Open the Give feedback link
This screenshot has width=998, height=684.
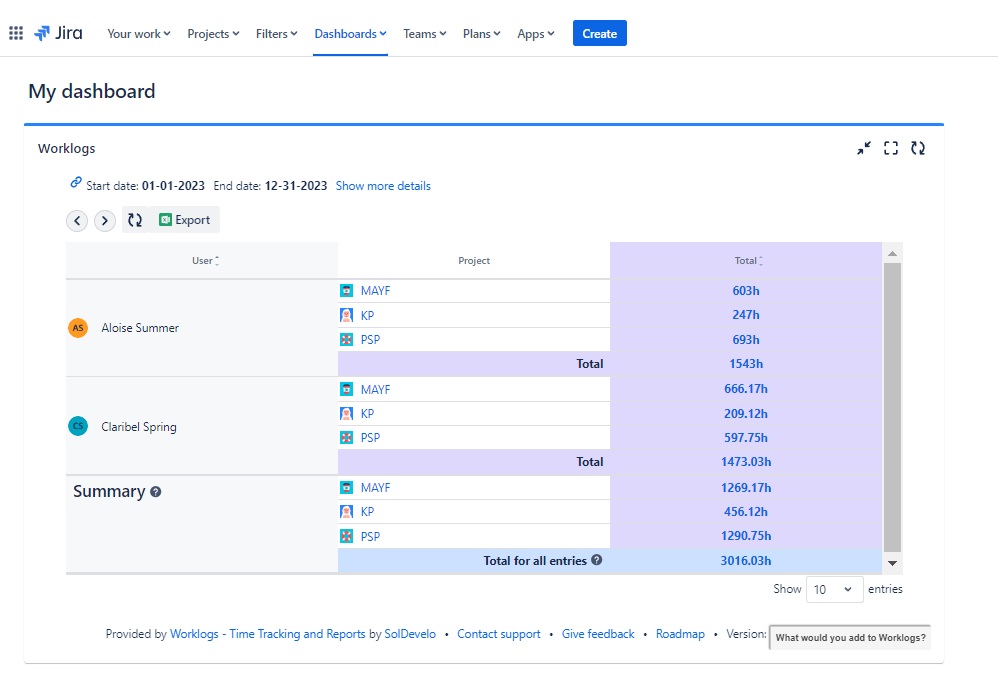598,634
